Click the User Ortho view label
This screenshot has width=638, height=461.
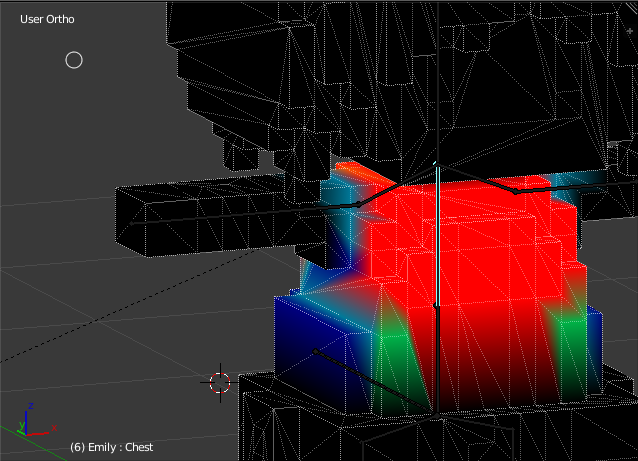(47, 20)
